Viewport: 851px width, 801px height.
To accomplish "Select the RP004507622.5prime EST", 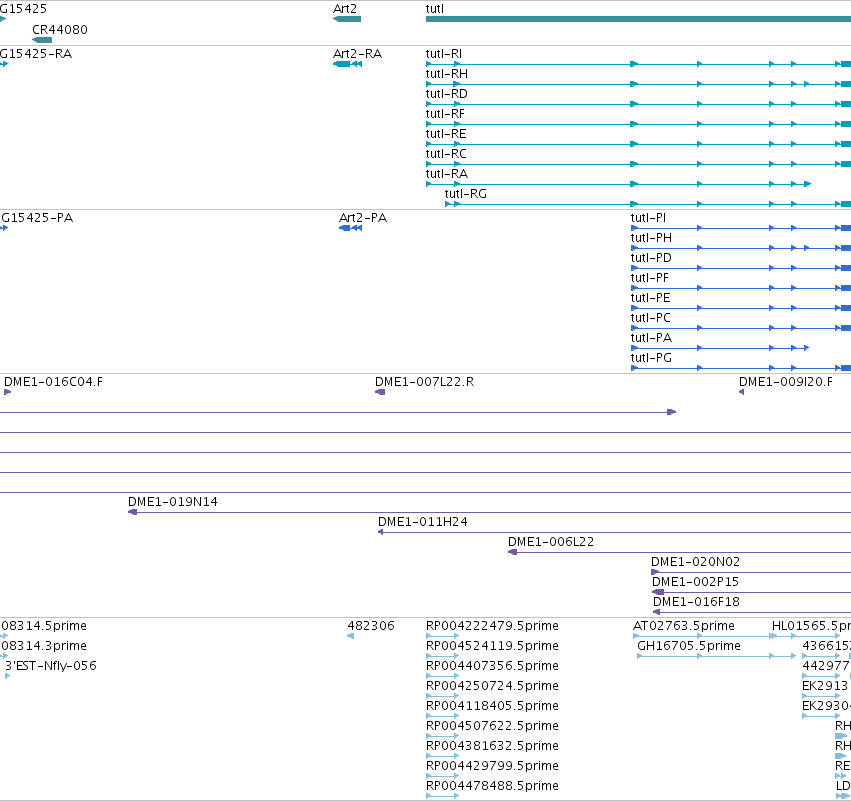I will (x=443, y=736).
